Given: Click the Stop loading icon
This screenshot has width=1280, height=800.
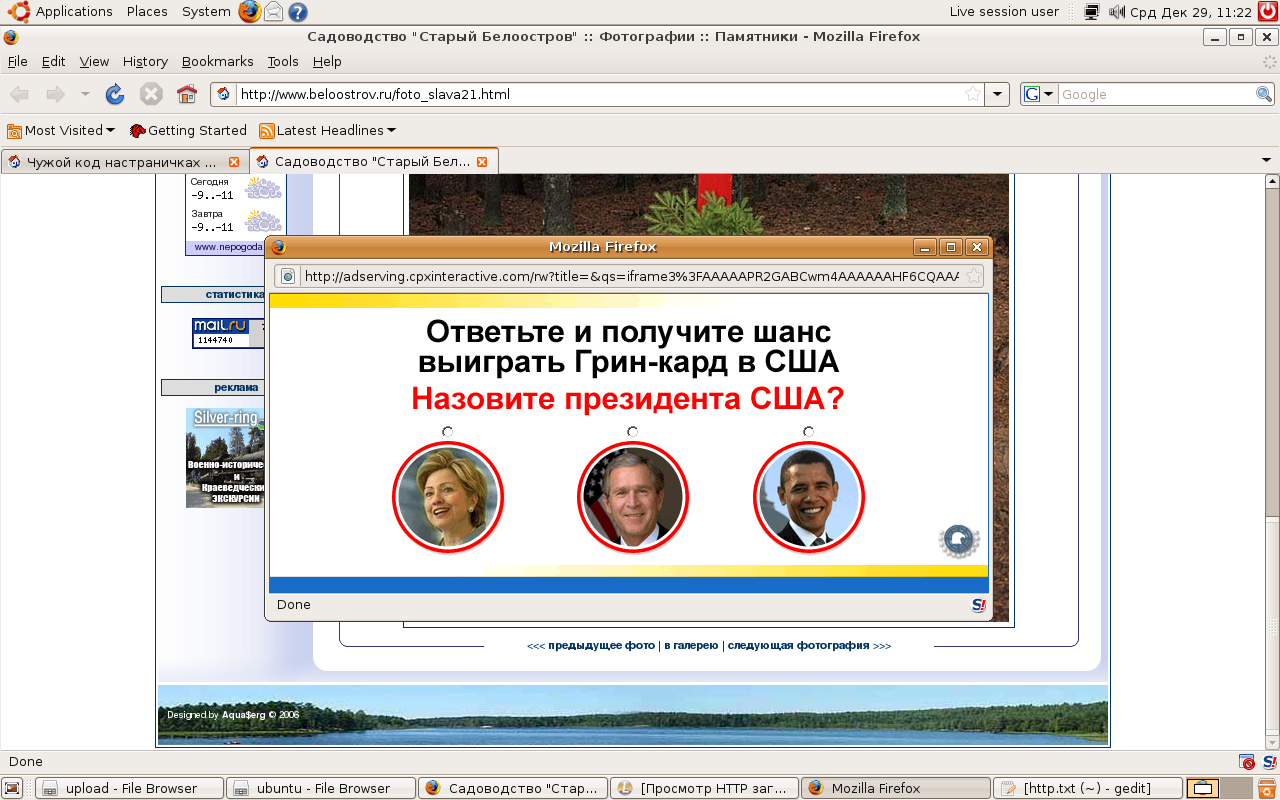Looking at the screenshot, I should [151, 94].
